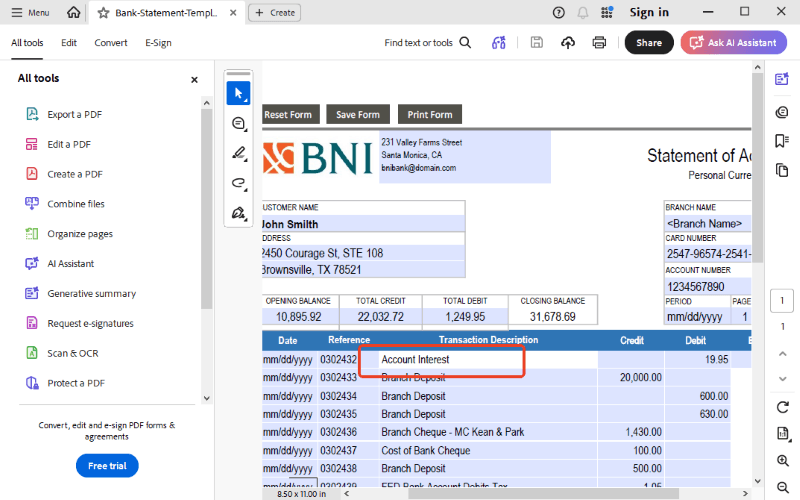Open Ask AI Assistant
The image size is (800, 500).
tap(733, 43)
